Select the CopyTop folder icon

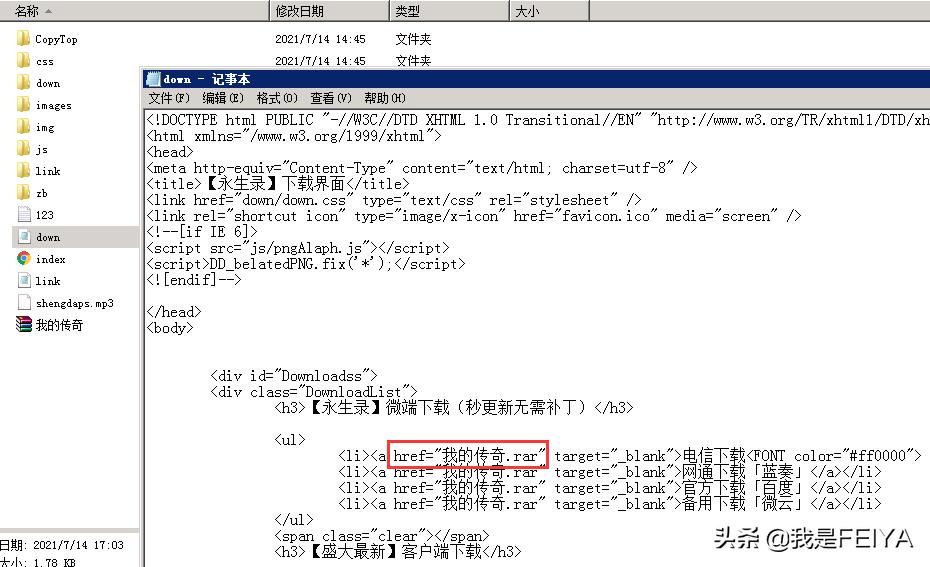(24, 39)
